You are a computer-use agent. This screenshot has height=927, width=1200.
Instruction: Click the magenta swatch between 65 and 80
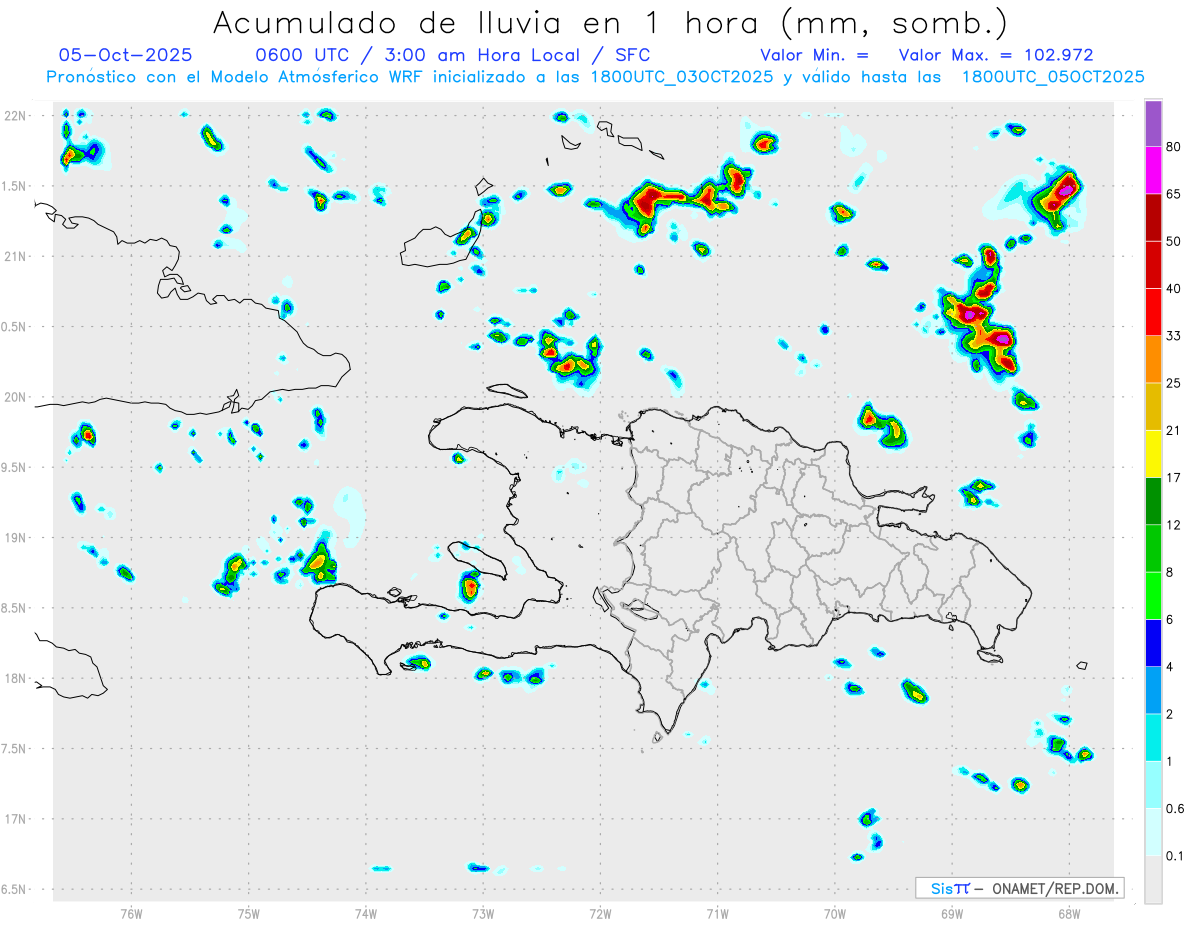tap(1153, 170)
